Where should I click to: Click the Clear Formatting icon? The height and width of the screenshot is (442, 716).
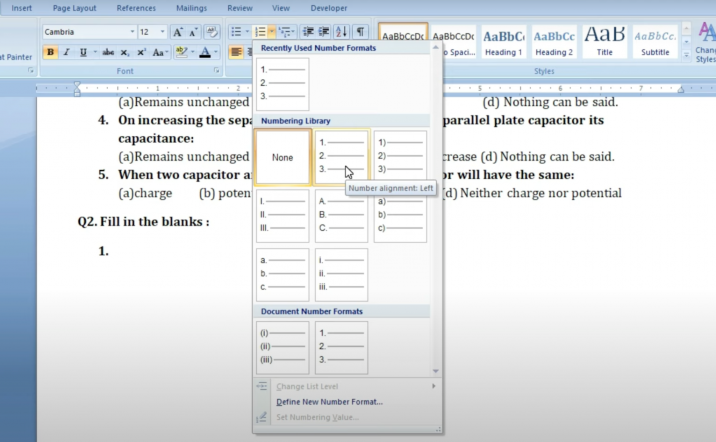tap(212, 32)
